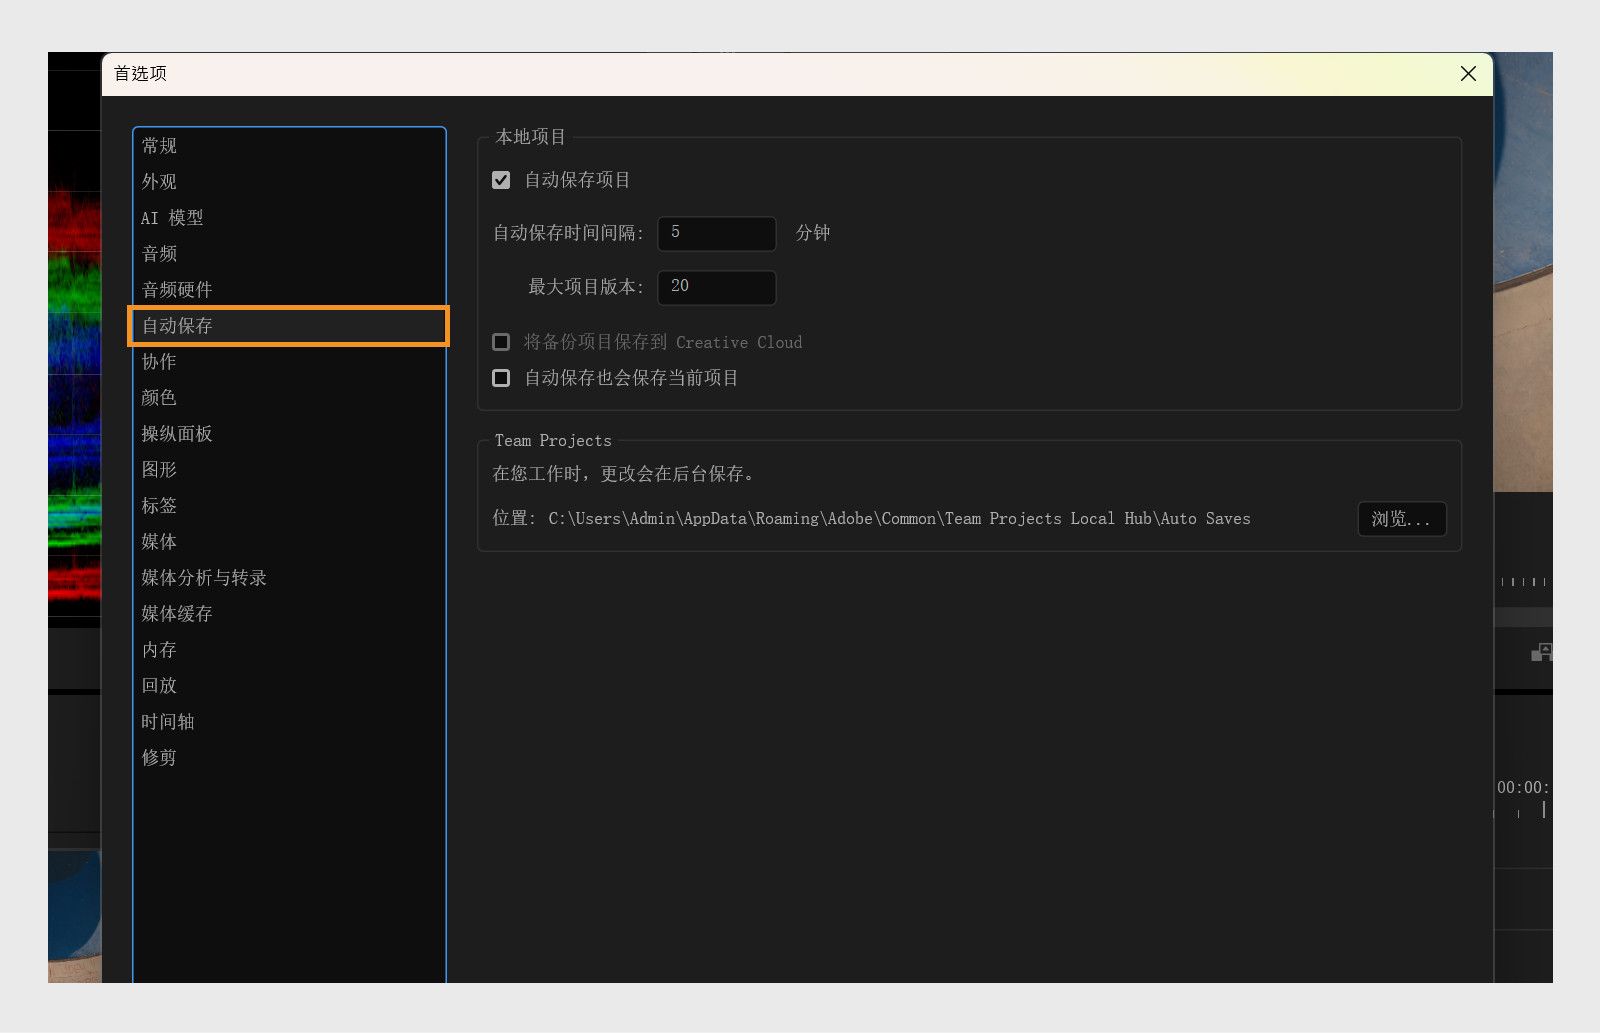Image resolution: width=1600 pixels, height=1033 pixels.
Task: Open 操纵面板 settings
Action: coord(289,434)
